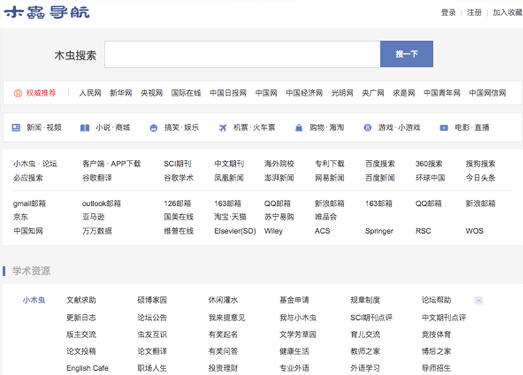This screenshot has width=523, height=375.
Task: Open 客户端·APP下载 link
Action: click(111, 164)
